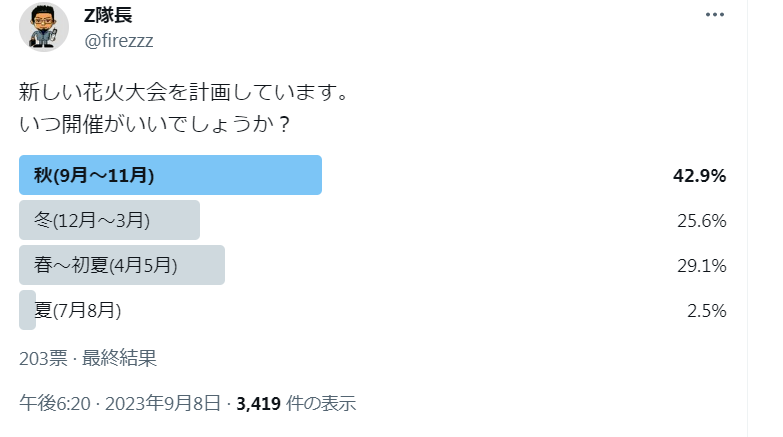Click the 3,419 件の表示 views count
This screenshot has height=437, width=783.
(296, 403)
